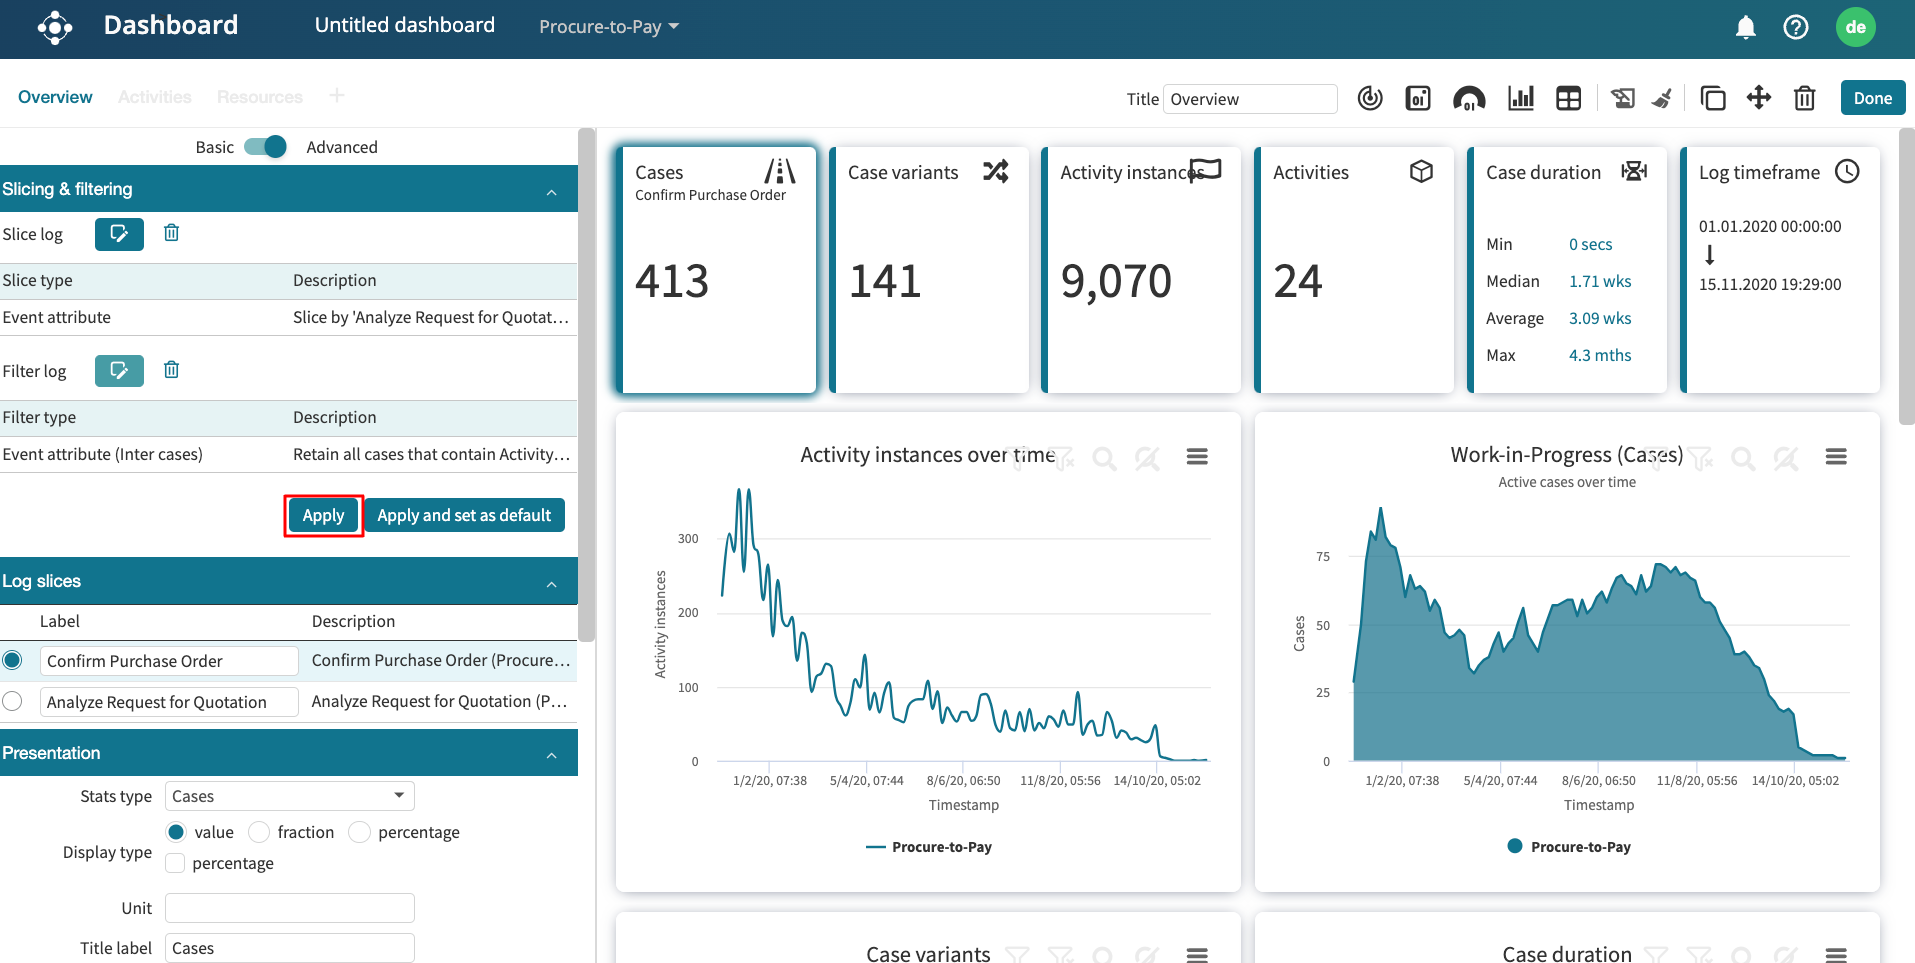Open the Stats type dropdown
Screen dimensions: 1915x963
(x=289, y=796)
